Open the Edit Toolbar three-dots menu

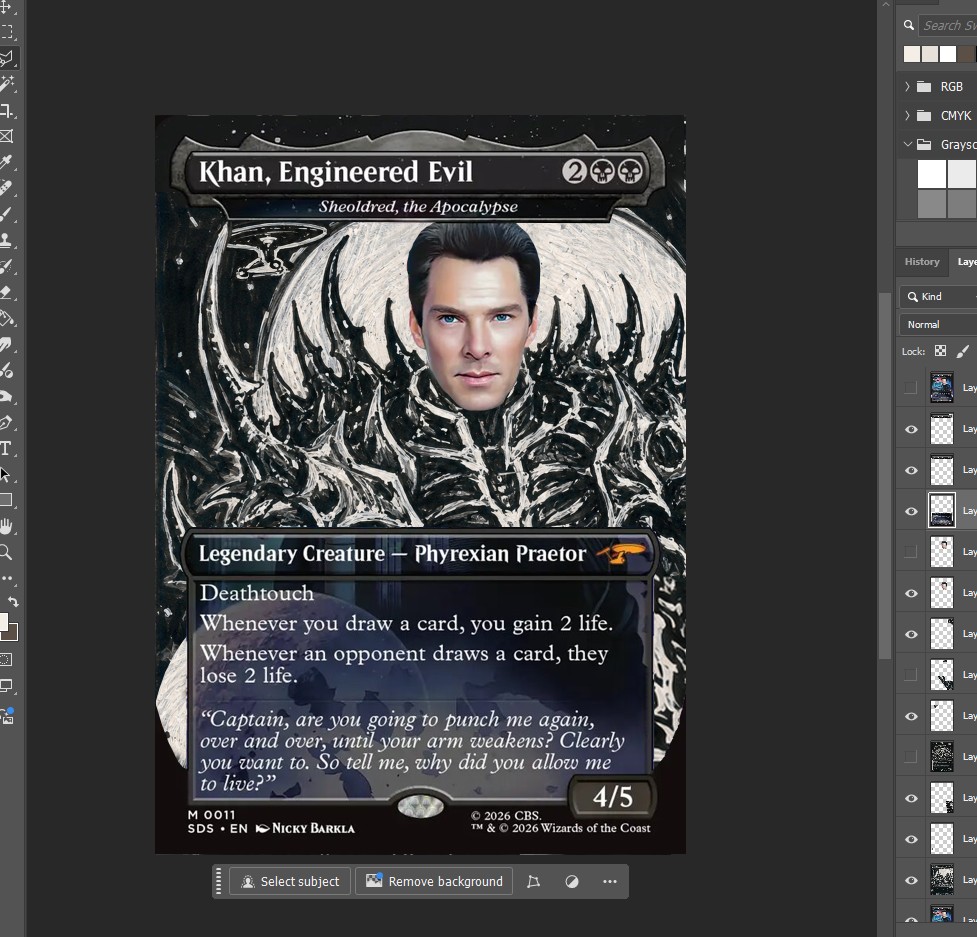pyautogui.click(x=6, y=578)
